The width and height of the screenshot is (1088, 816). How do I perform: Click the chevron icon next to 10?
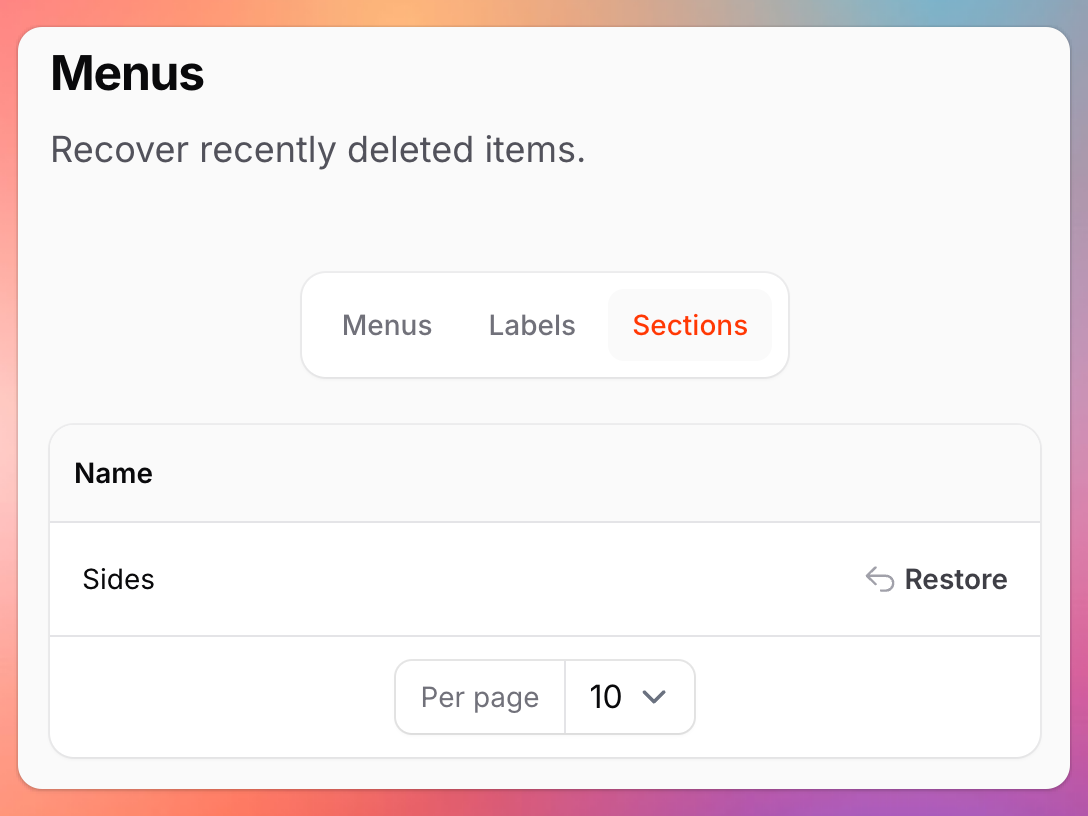(654, 697)
